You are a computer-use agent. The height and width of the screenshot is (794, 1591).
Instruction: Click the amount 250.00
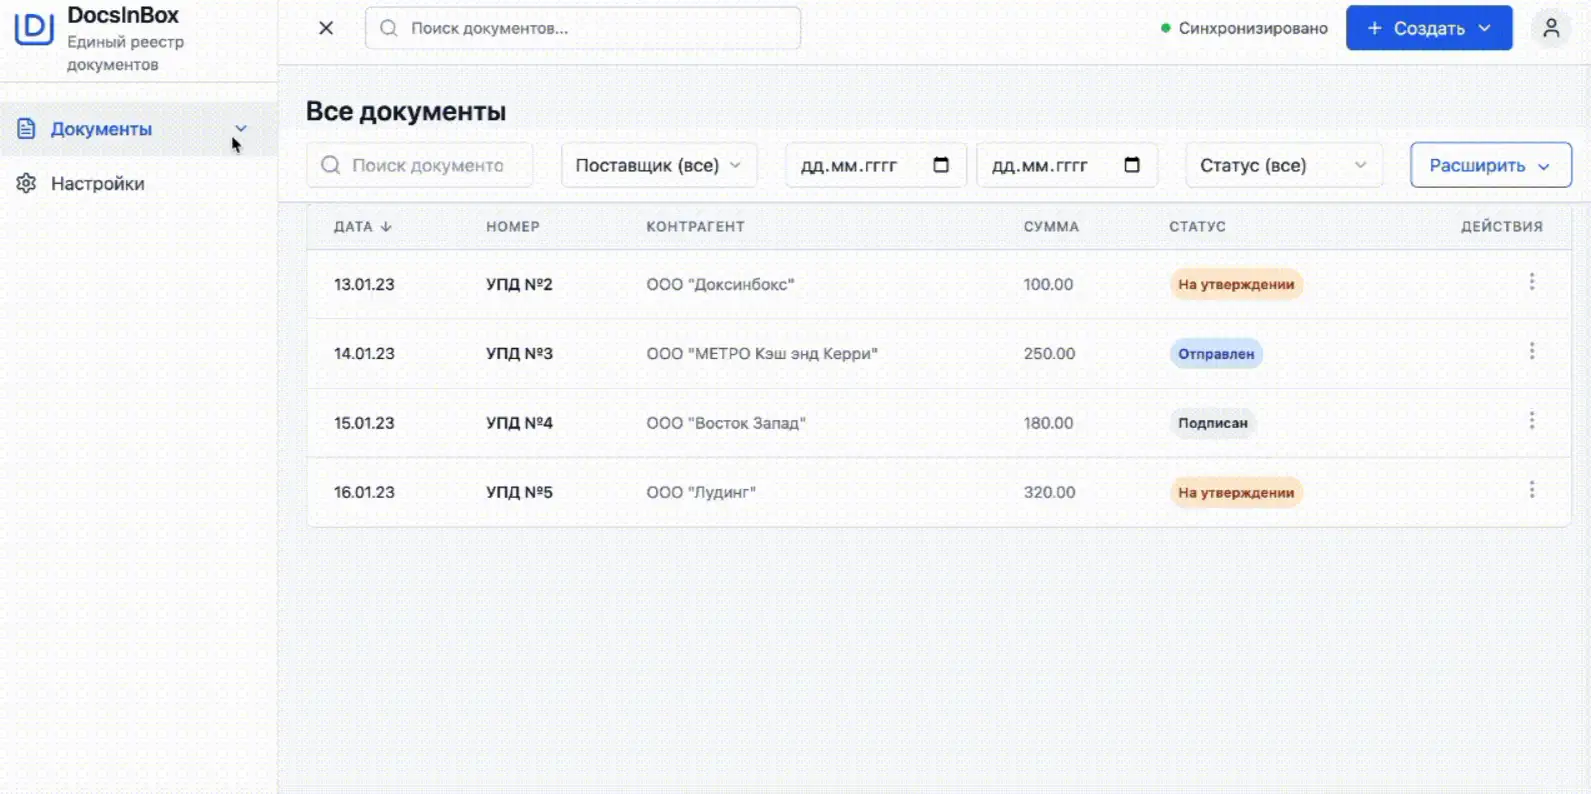pos(1049,353)
